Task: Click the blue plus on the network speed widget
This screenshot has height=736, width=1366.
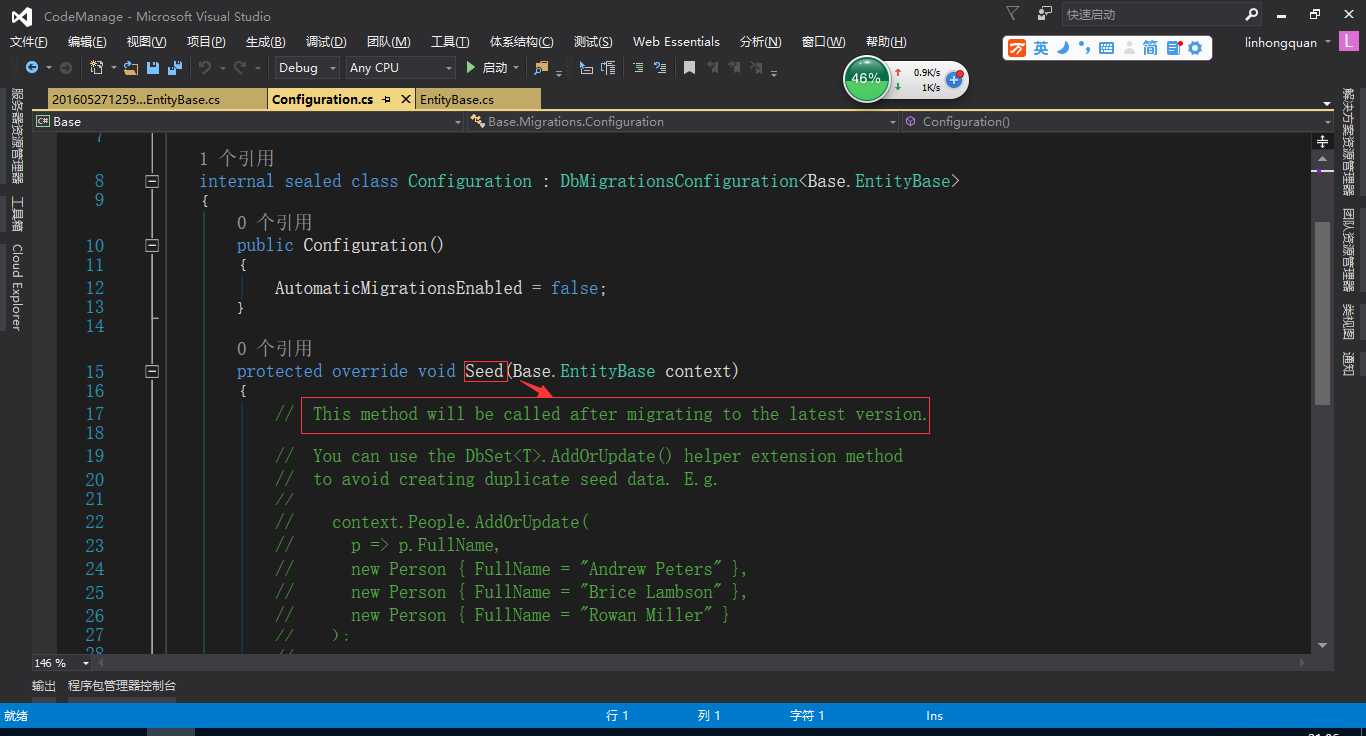Action: tap(954, 80)
